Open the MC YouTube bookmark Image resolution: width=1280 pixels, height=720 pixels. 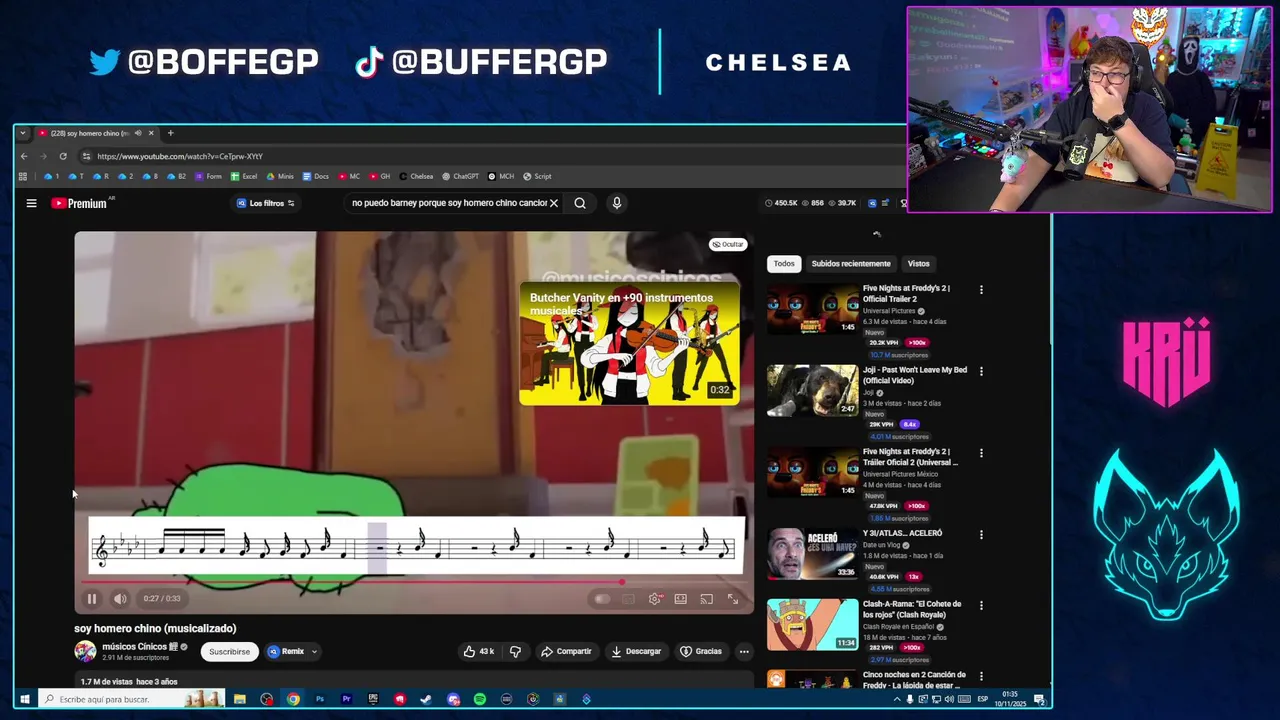349,176
